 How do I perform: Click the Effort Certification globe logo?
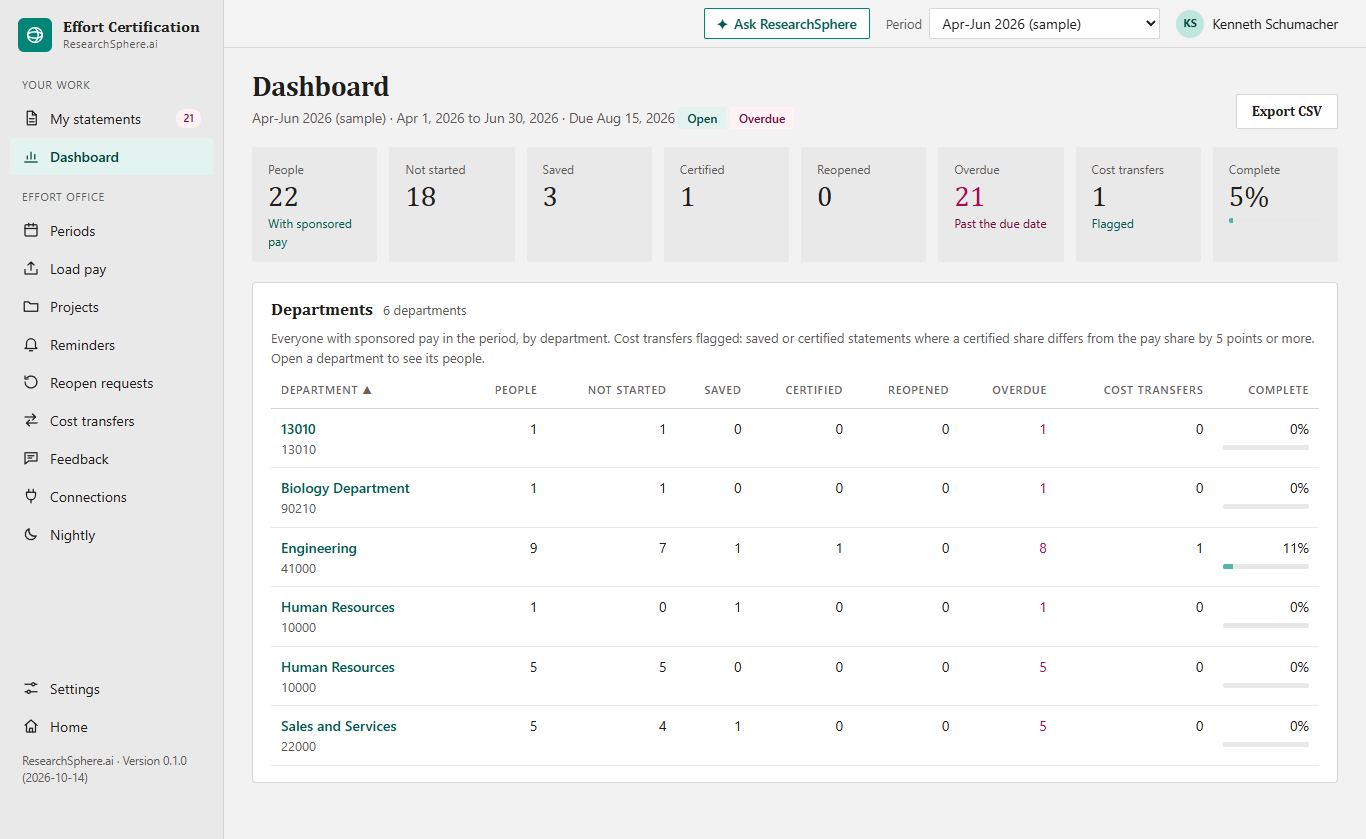click(35, 35)
